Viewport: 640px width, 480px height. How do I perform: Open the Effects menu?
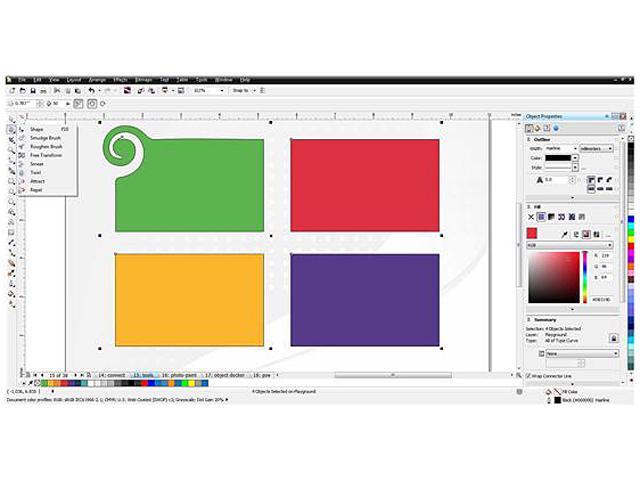(119, 79)
